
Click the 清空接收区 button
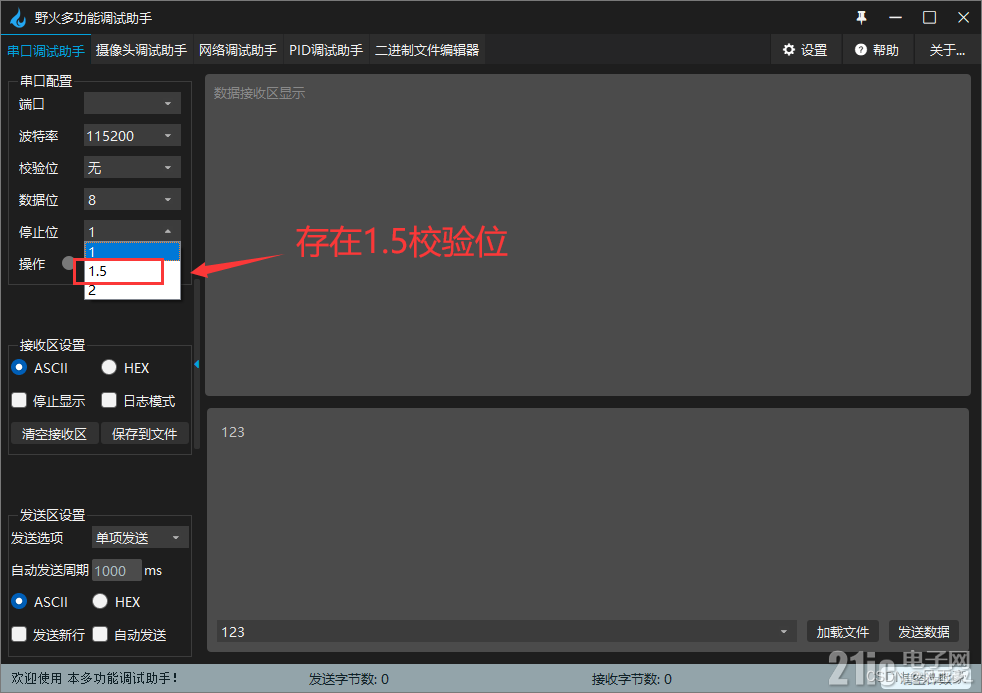54,433
